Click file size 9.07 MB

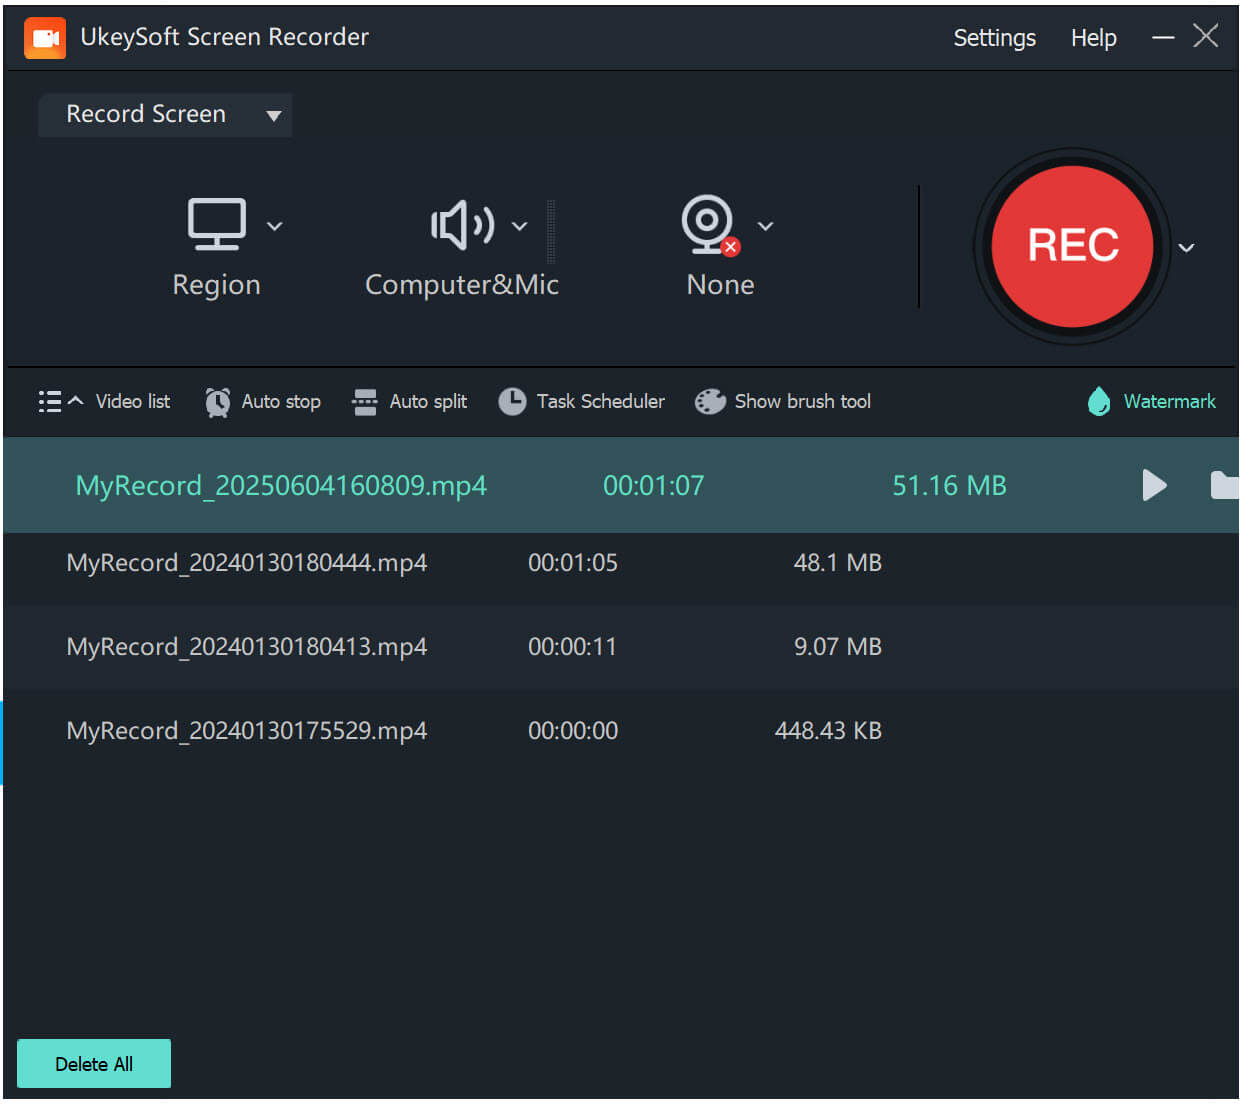tap(838, 647)
